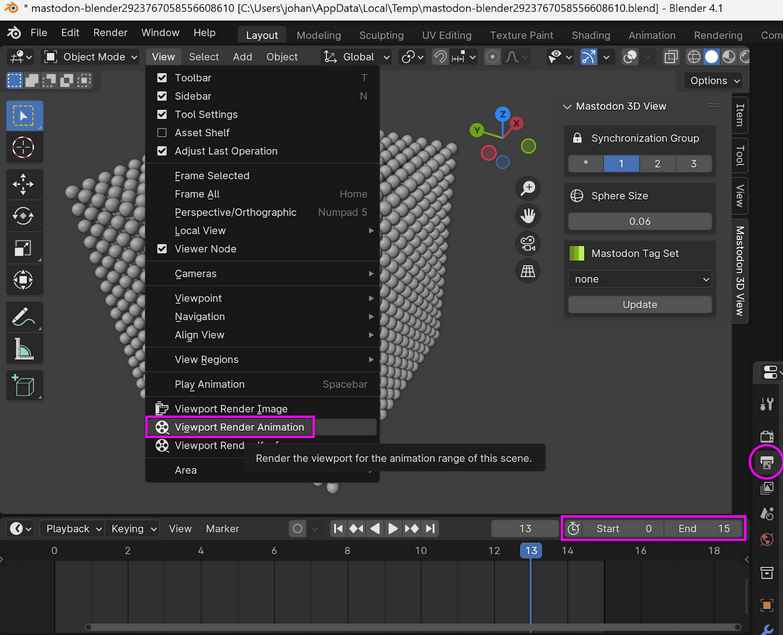Open Global transform orientation dropdown
The height and width of the screenshot is (635, 784).
(x=356, y=57)
